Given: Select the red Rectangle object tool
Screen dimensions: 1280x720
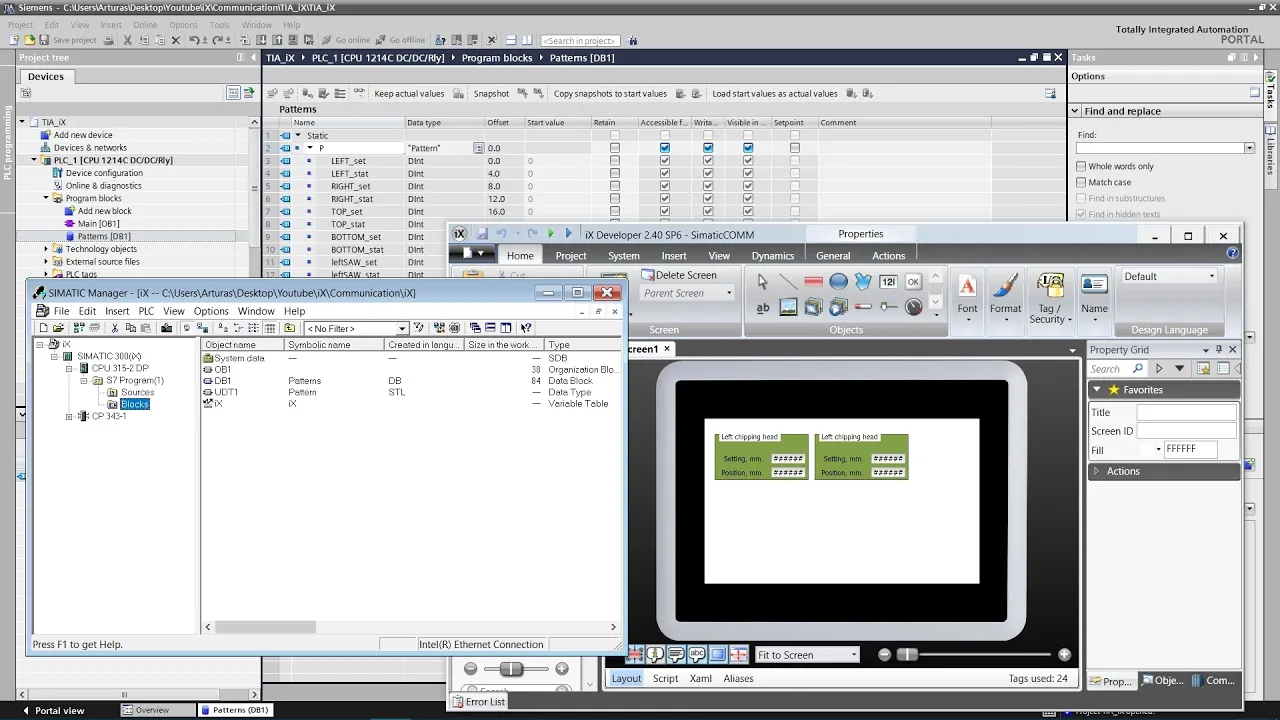Looking at the screenshot, I should [813, 282].
